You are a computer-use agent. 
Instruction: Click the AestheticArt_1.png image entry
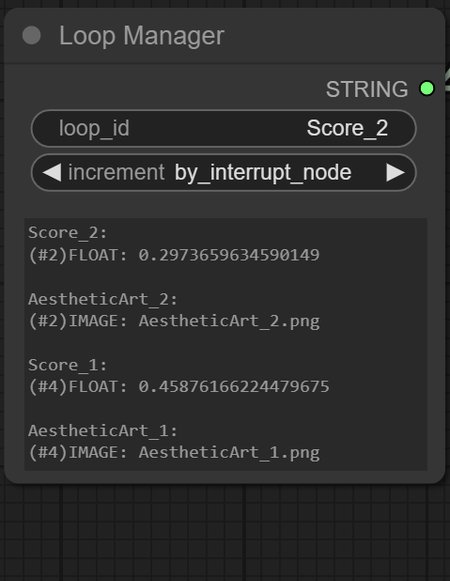pyautogui.click(x=174, y=453)
